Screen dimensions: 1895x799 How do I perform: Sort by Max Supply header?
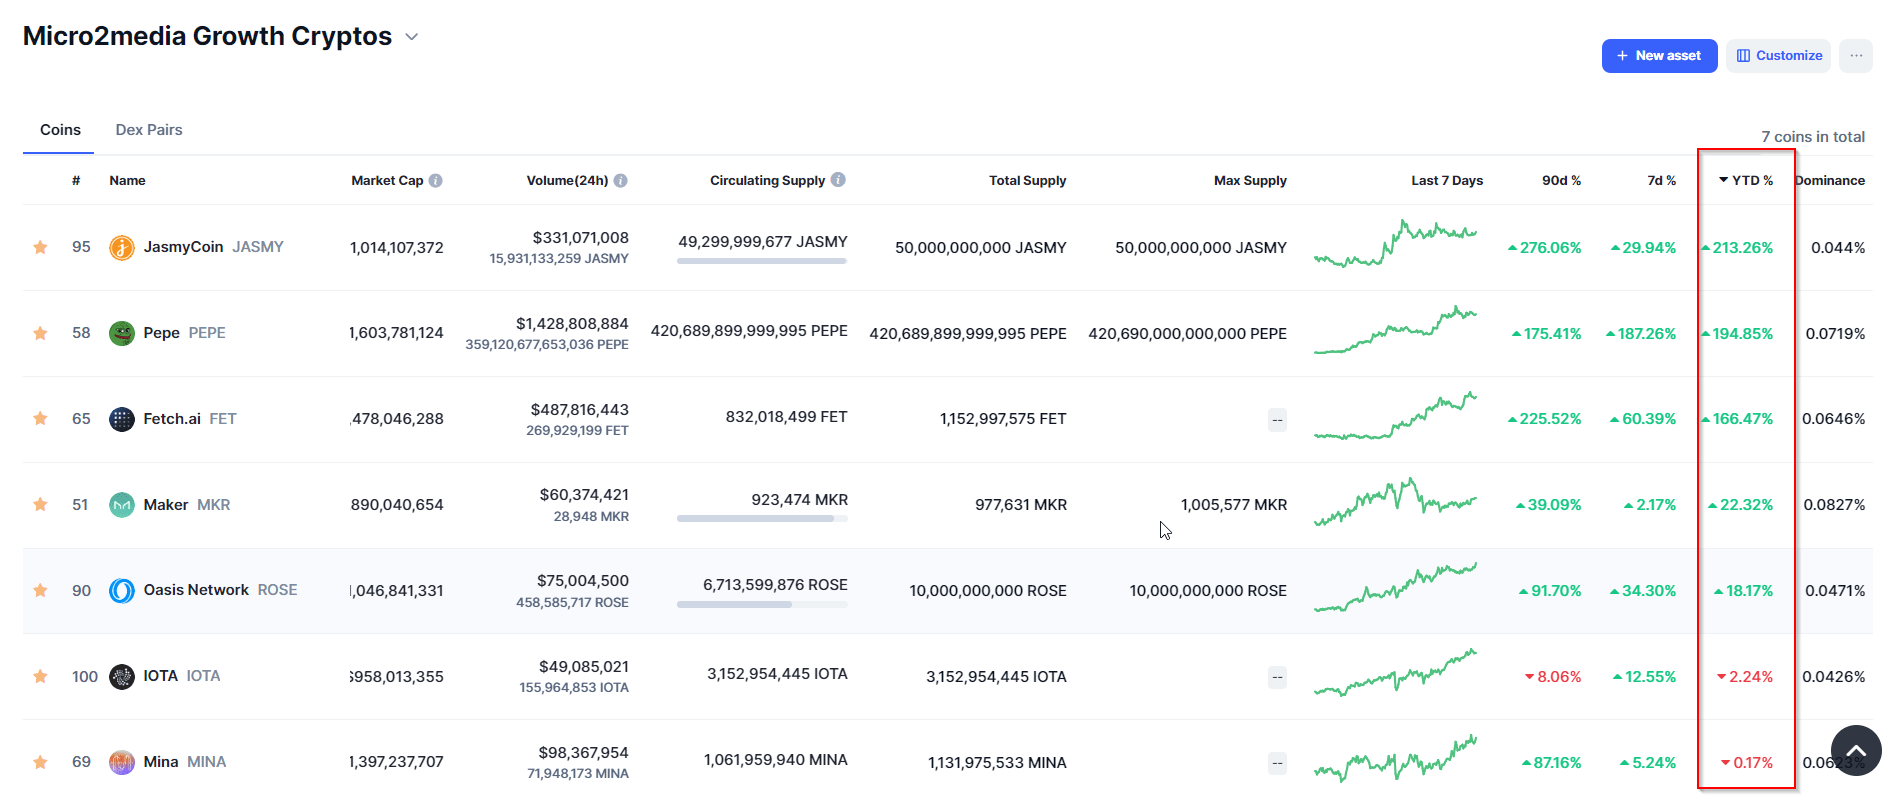pos(1250,180)
